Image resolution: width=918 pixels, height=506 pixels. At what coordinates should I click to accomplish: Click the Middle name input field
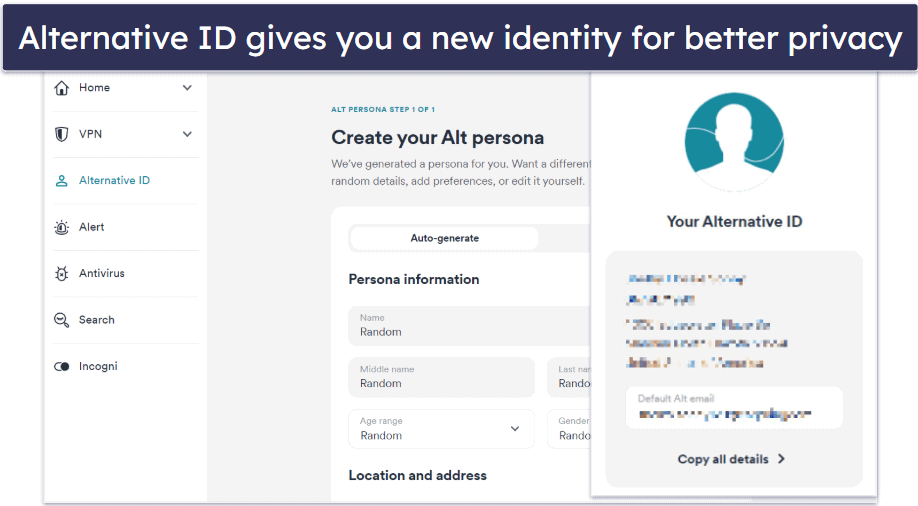441,377
